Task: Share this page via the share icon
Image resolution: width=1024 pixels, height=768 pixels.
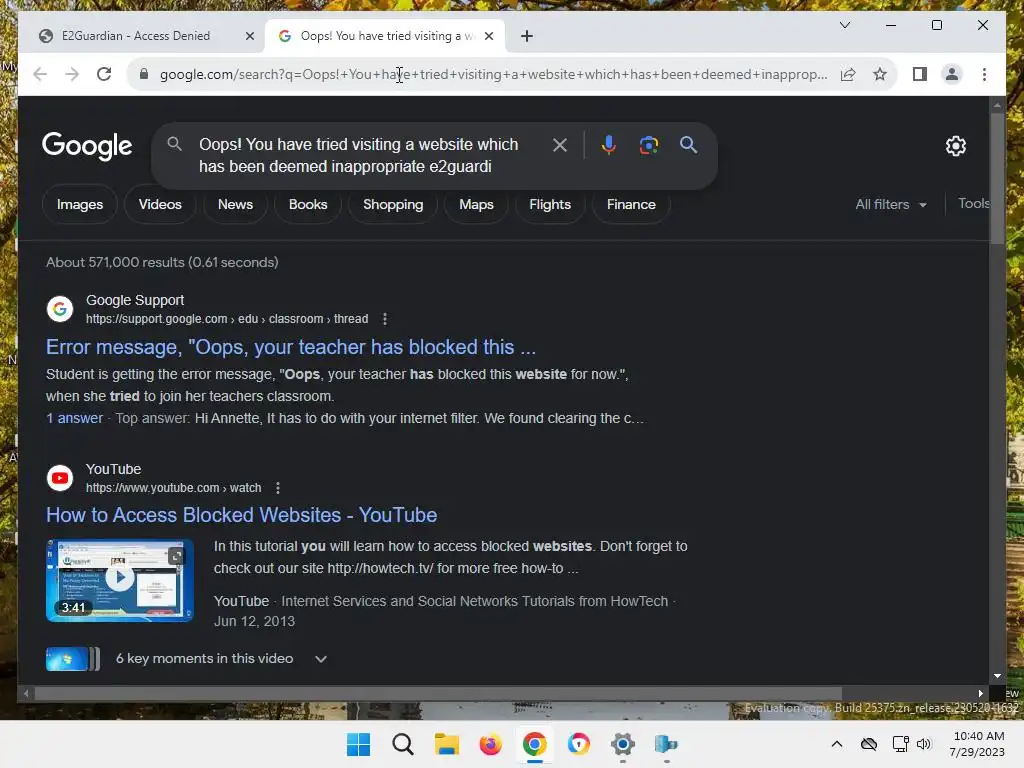Action: [848, 74]
